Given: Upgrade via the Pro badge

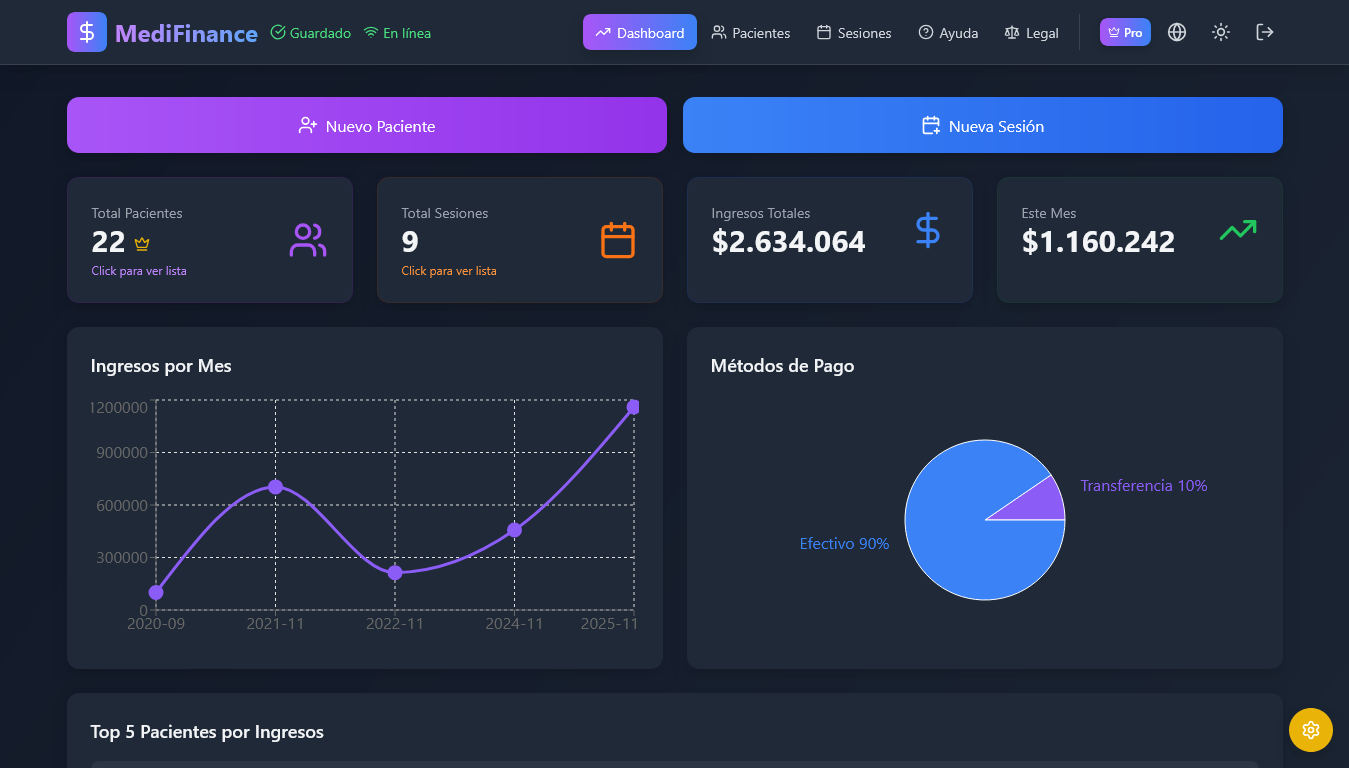Looking at the screenshot, I should coord(1125,32).
